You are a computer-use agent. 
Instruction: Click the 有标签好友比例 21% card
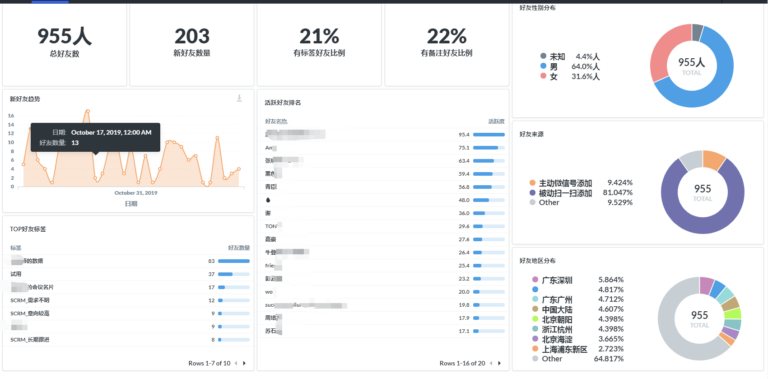319,46
